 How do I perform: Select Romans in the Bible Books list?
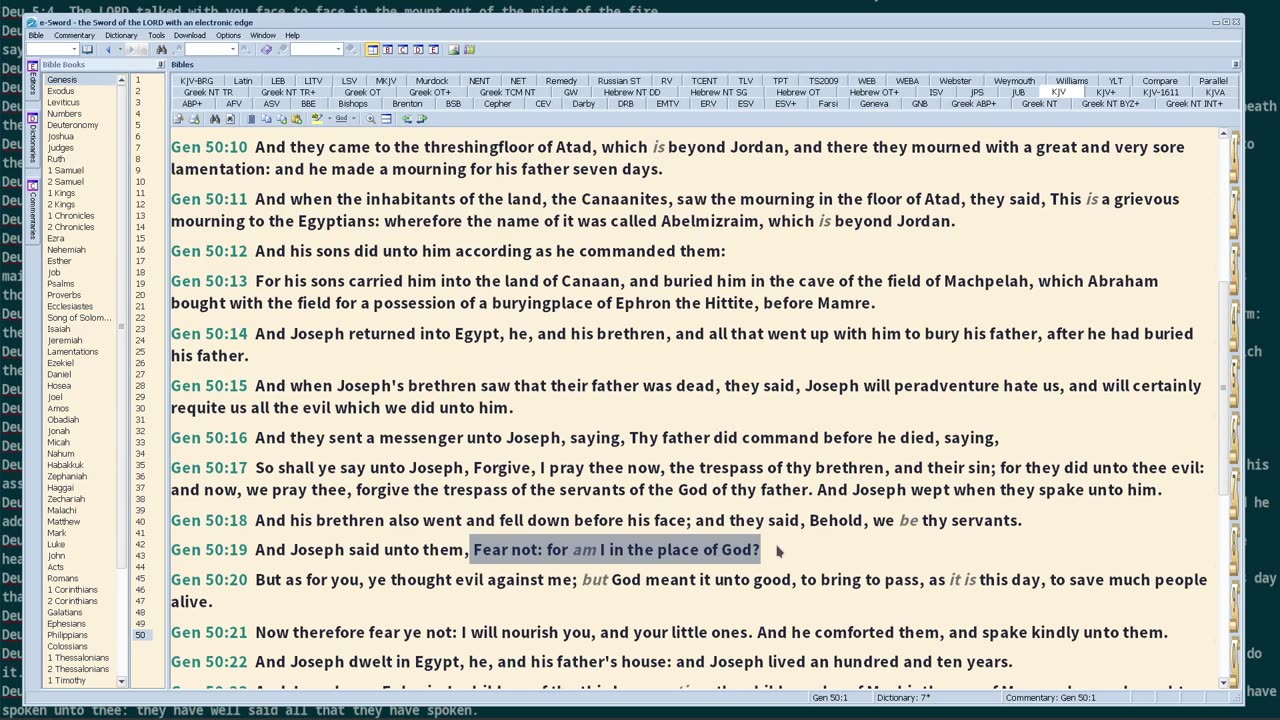coord(62,578)
